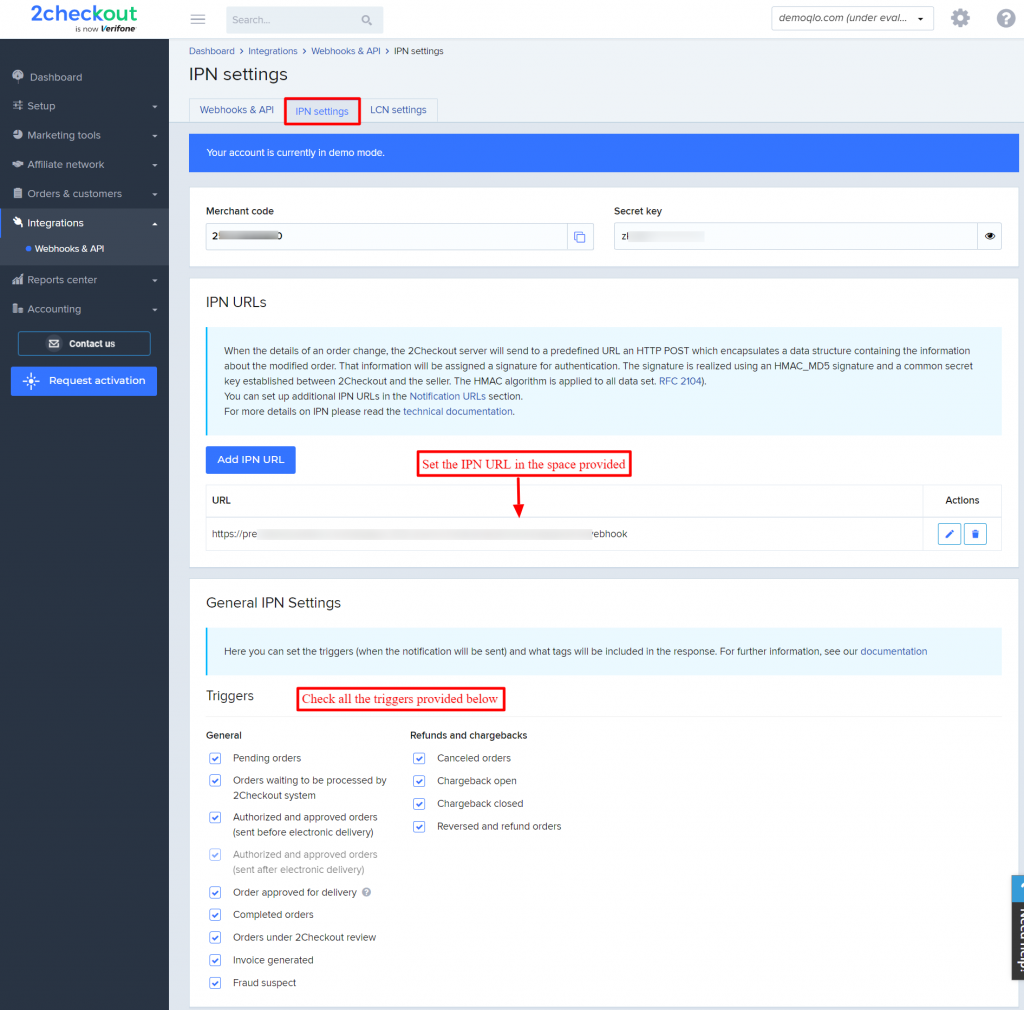Click the Affiliate network handshake icon

(x=18, y=164)
